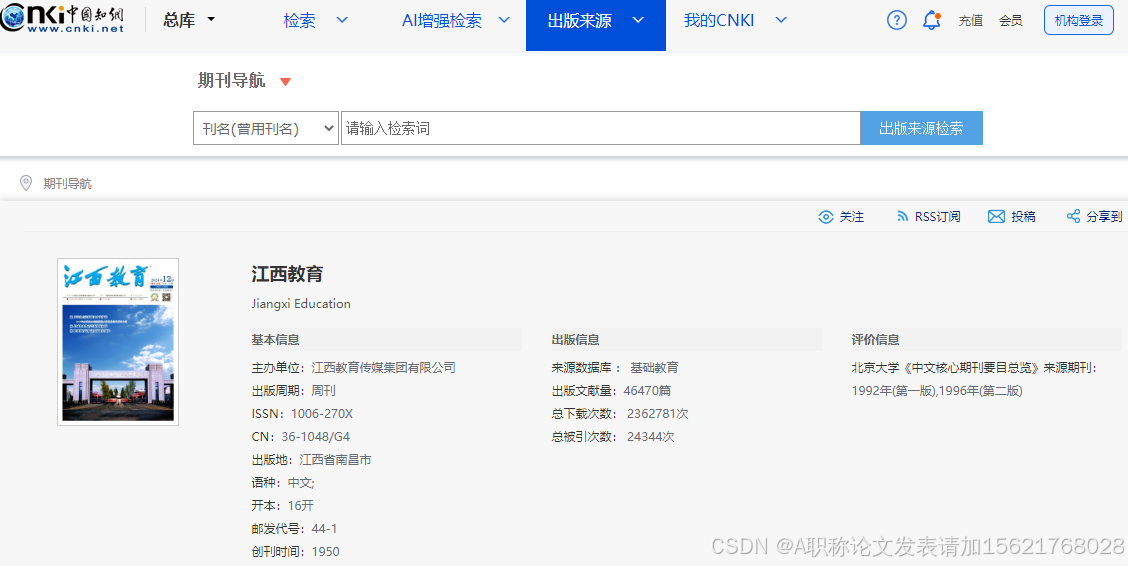The height and width of the screenshot is (566, 1128).
Task: Click the CNKI logo
Action: click(x=63, y=17)
